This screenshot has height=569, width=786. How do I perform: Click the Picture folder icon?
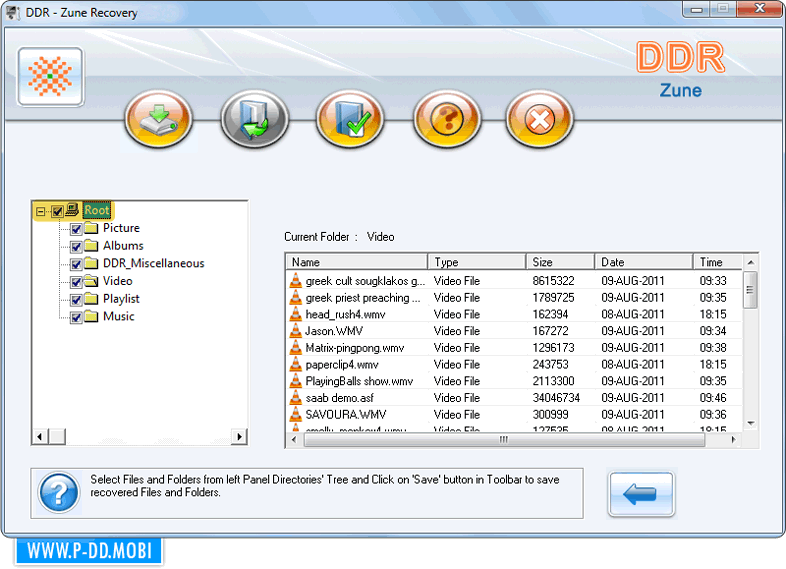point(91,228)
